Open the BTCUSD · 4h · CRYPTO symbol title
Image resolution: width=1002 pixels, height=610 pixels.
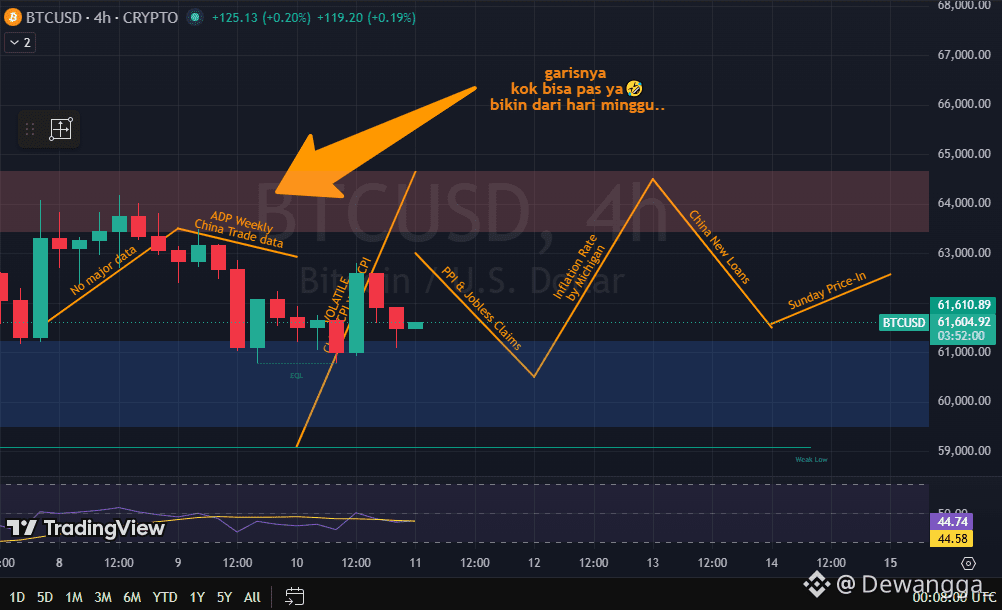point(102,17)
